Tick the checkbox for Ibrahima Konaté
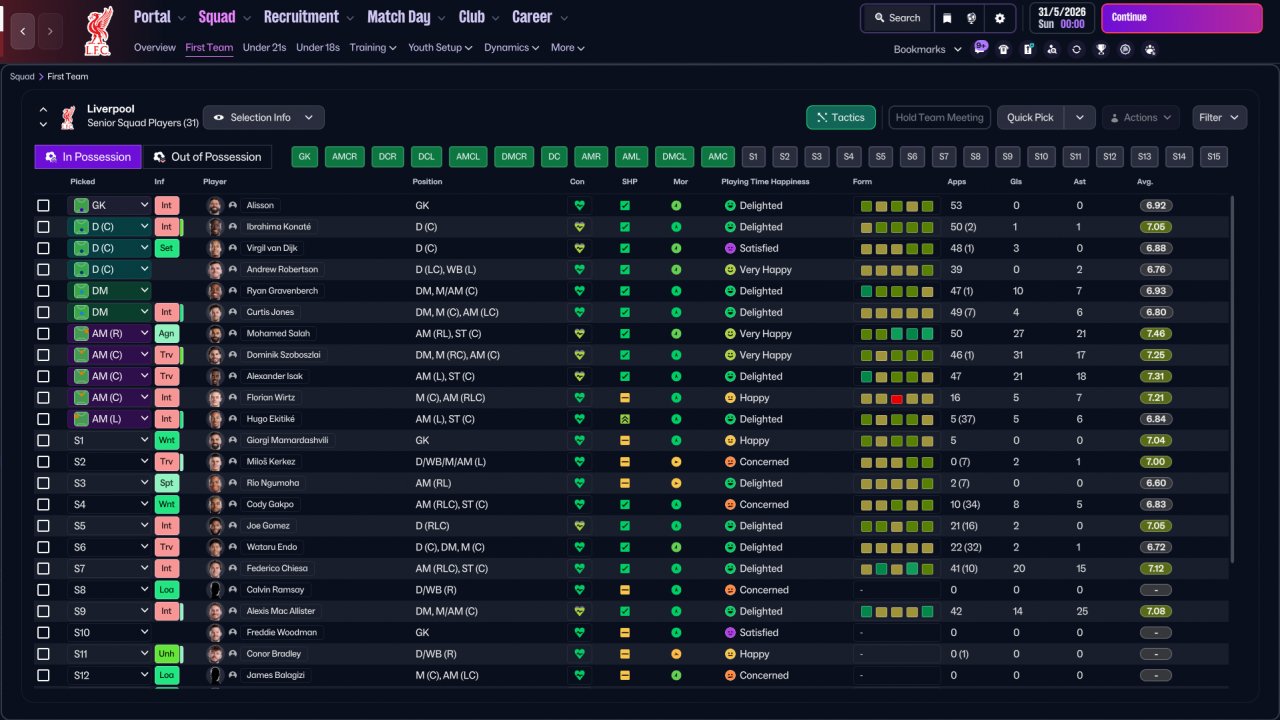The image size is (1280, 720). (43, 227)
